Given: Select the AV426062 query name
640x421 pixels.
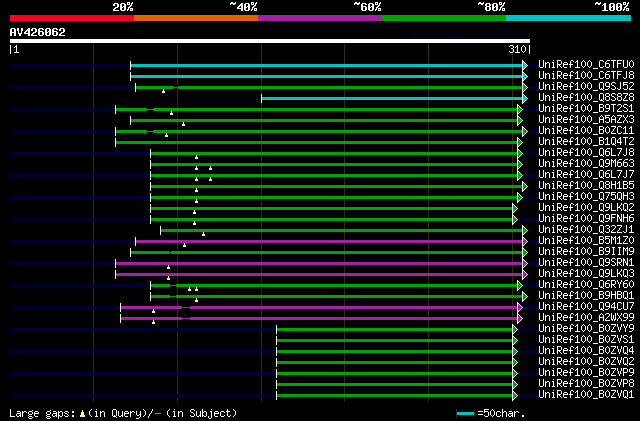Looking at the screenshot, I should coord(38,32).
